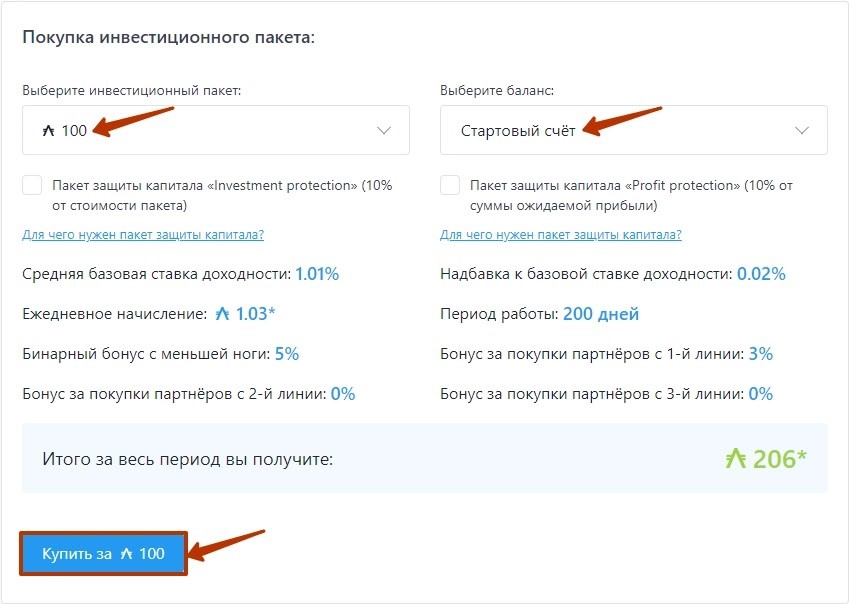Expand the chevron in the investment package selector

coord(384,130)
